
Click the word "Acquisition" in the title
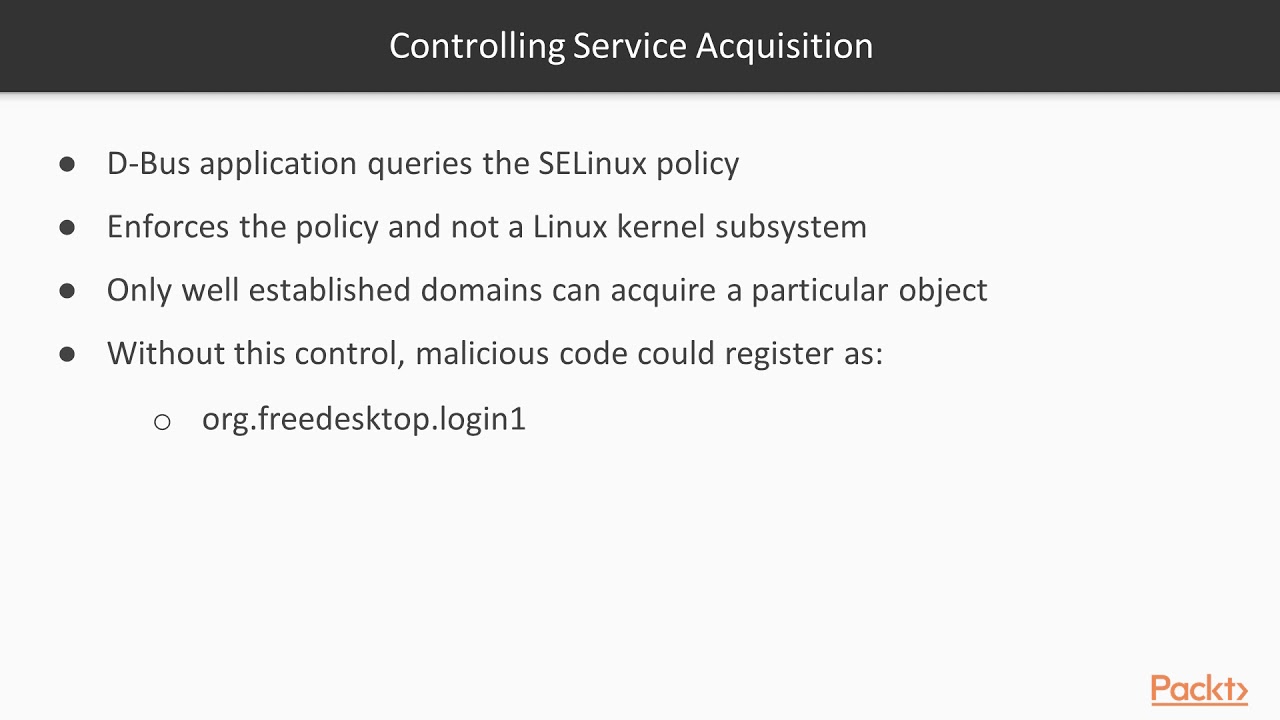pyautogui.click(x=784, y=46)
